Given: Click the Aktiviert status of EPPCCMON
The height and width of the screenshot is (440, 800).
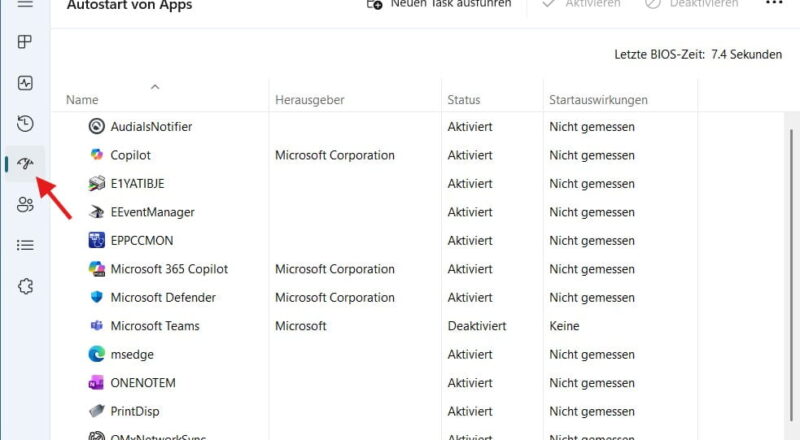Looking at the screenshot, I should coord(470,240).
